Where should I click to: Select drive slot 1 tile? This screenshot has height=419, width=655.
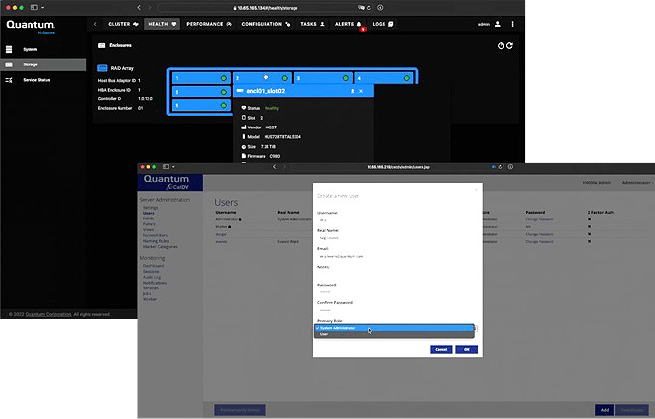pyautogui.click(x=197, y=77)
